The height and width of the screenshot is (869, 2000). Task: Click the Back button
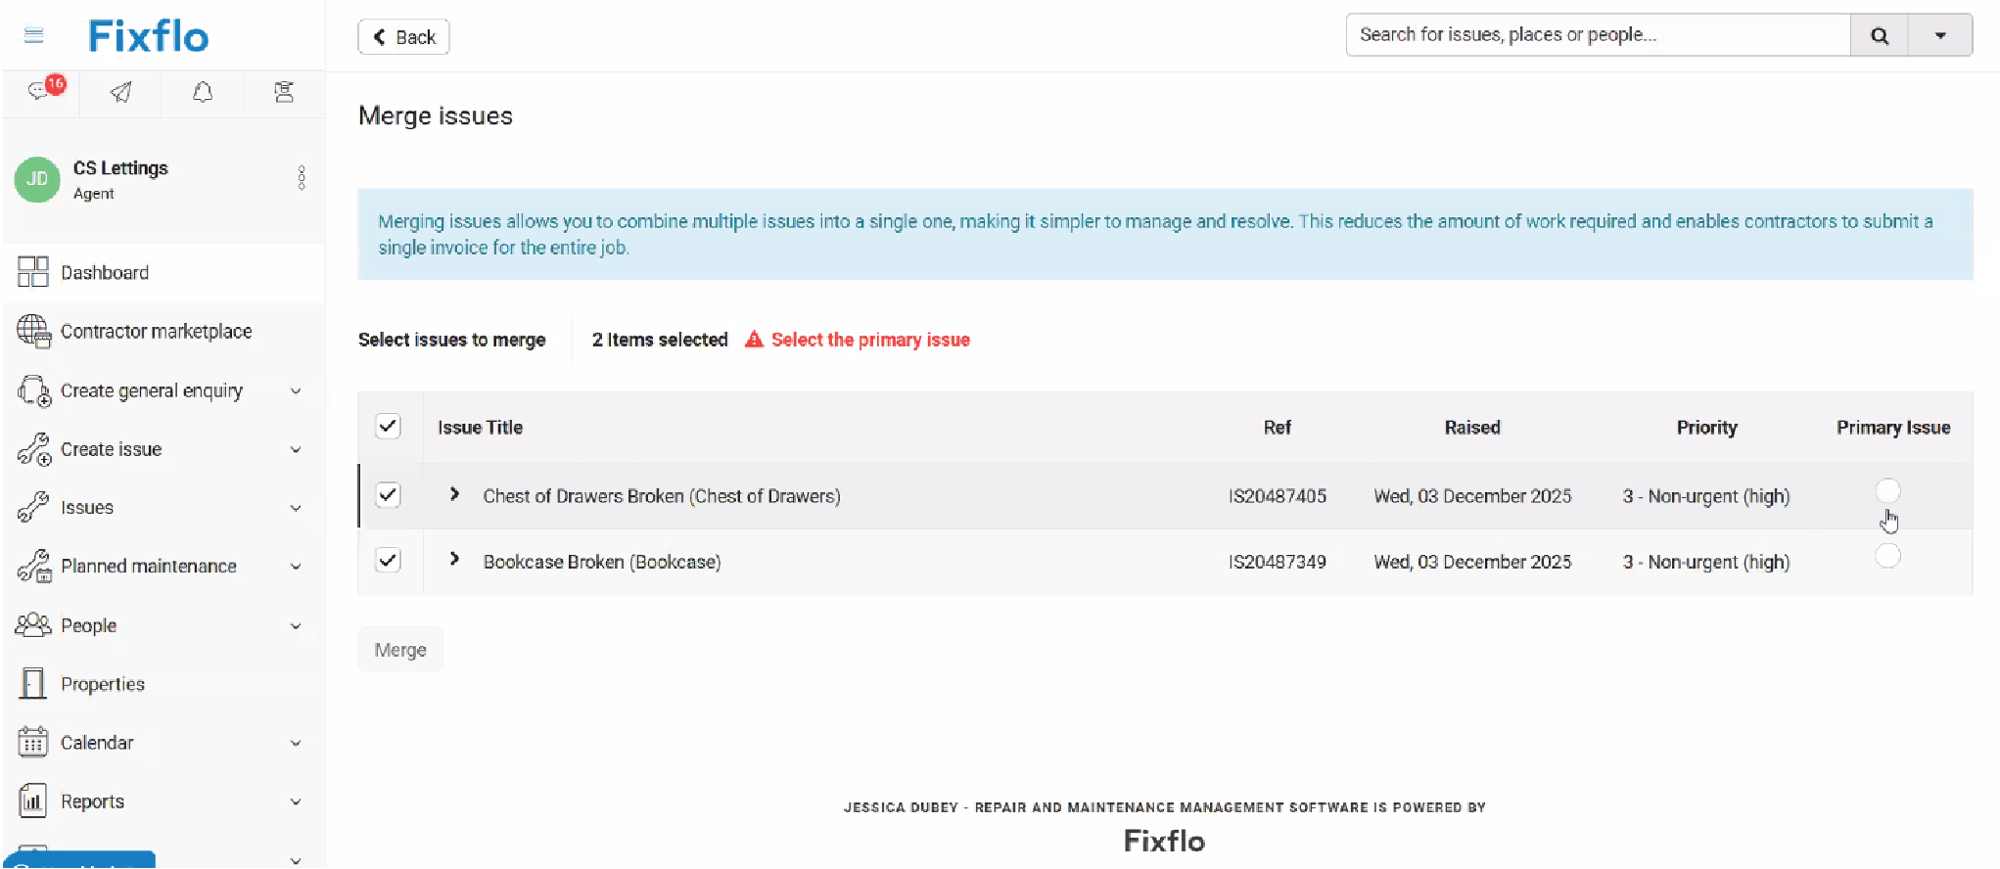pyautogui.click(x=404, y=37)
